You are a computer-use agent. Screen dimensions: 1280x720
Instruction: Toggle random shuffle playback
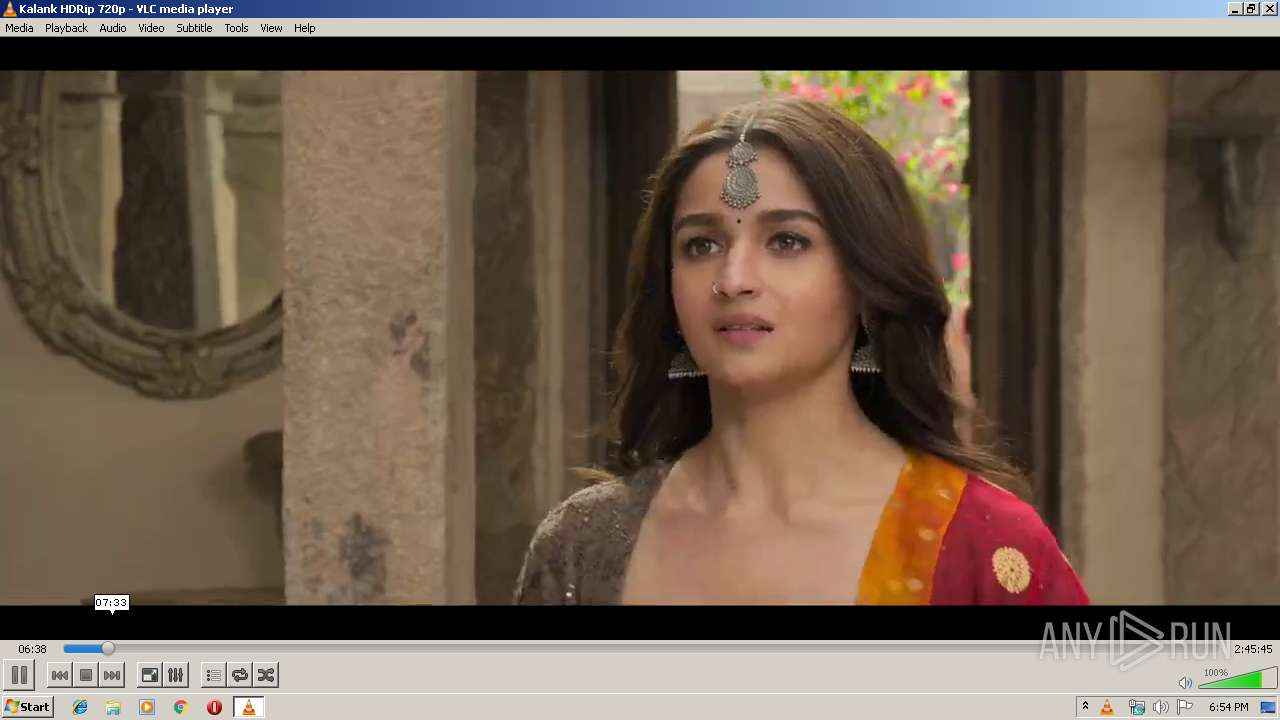tap(266, 675)
